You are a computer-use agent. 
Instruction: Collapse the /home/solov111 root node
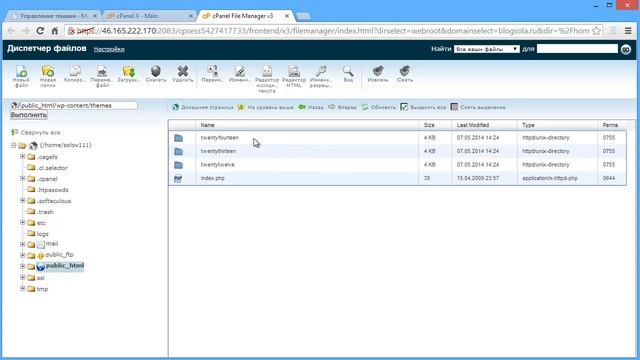click(13, 145)
